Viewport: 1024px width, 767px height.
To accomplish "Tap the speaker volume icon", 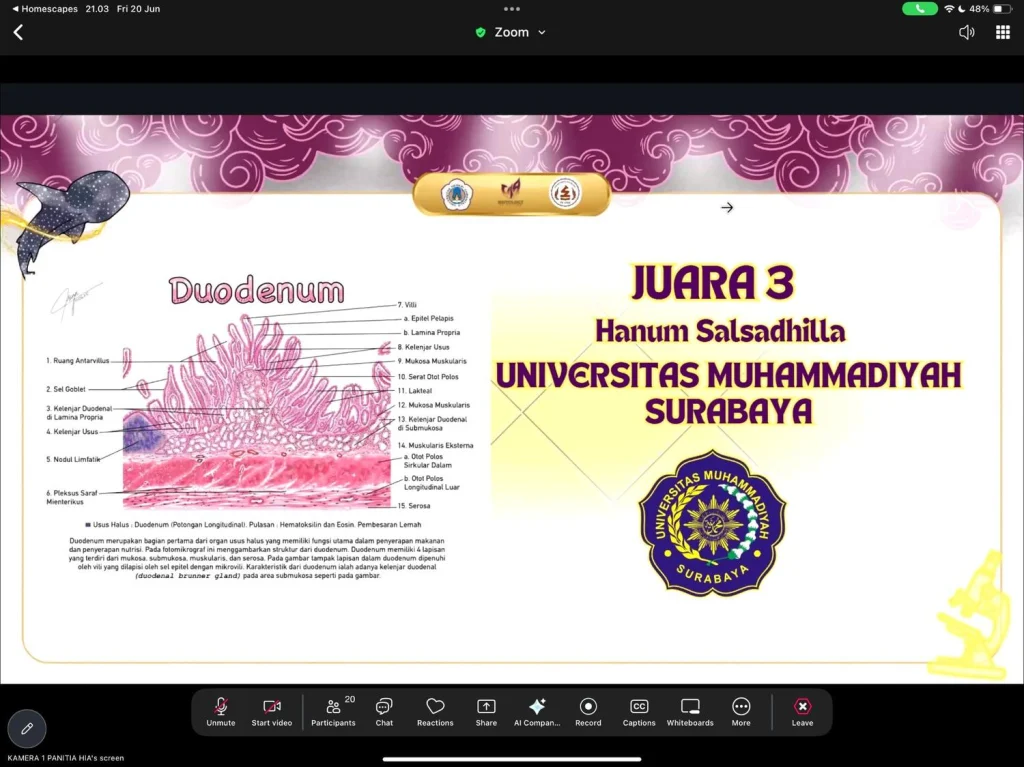I will pos(966,31).
